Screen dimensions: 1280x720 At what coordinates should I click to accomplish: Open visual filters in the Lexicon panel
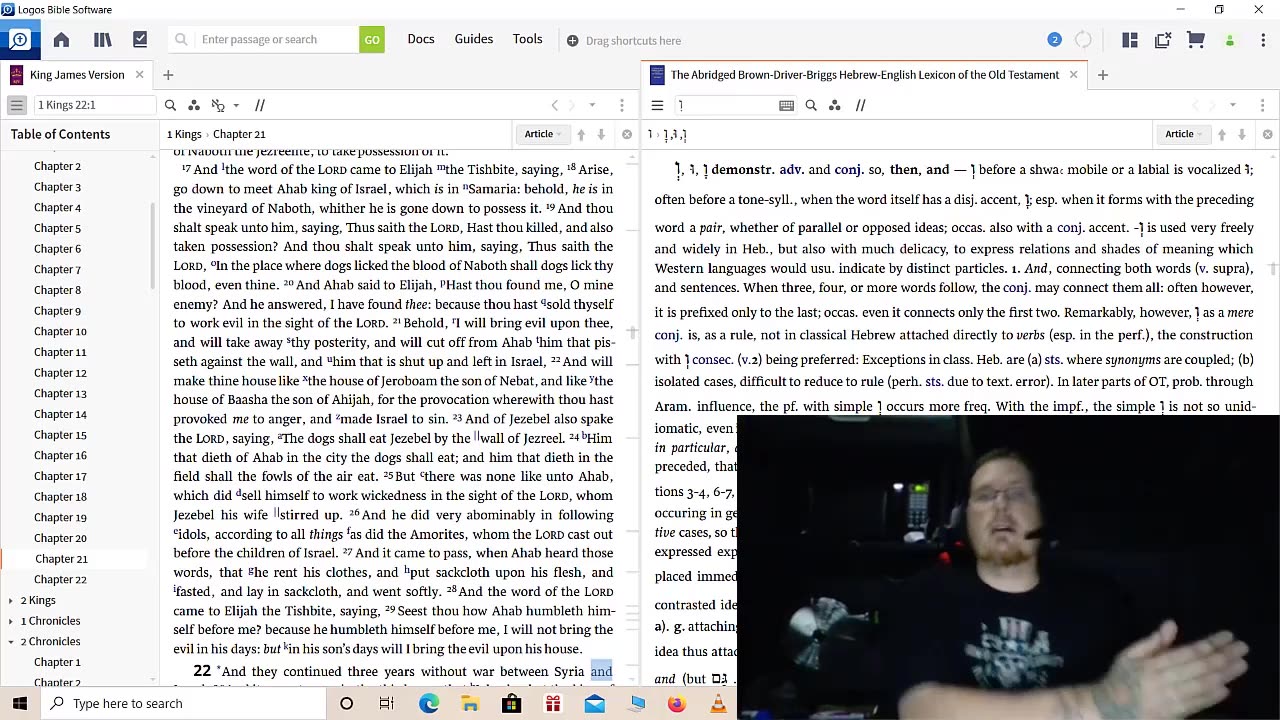click(835, 105)
